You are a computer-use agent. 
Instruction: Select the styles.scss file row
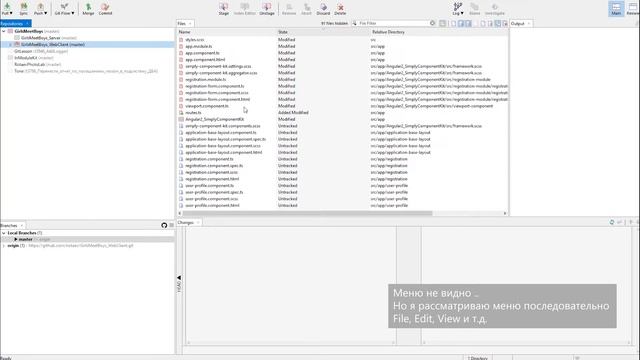coord(343,40)
